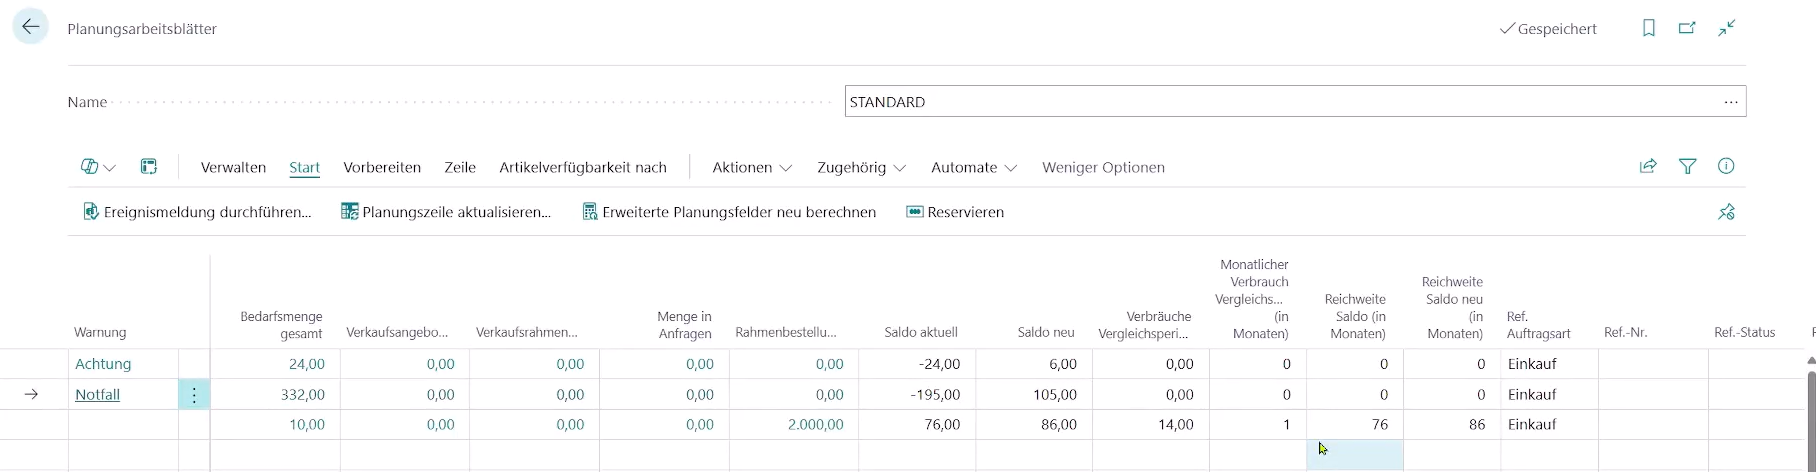Click Erweiterte Planungsfelder neu berechnen
Viewport: 1816px width, 472px height.
coord(729,212)
